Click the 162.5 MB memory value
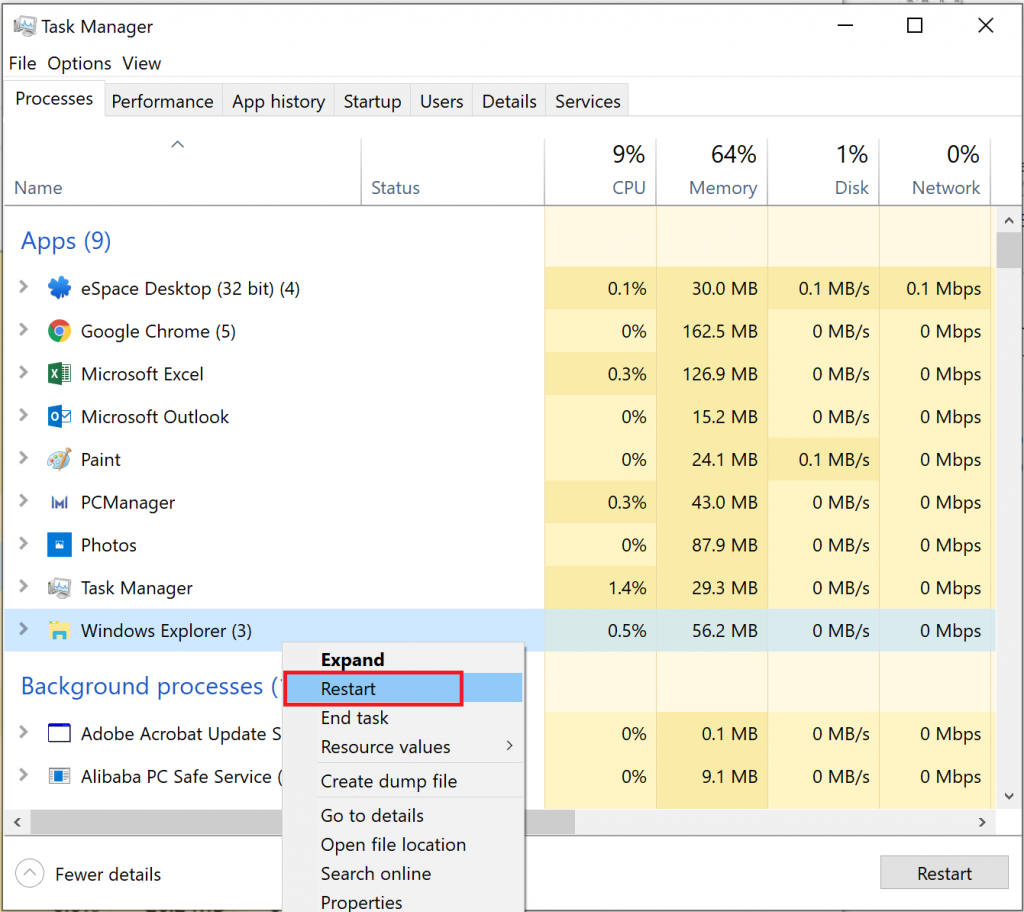Screen dimensions: 1024x912 pos(720,331)
